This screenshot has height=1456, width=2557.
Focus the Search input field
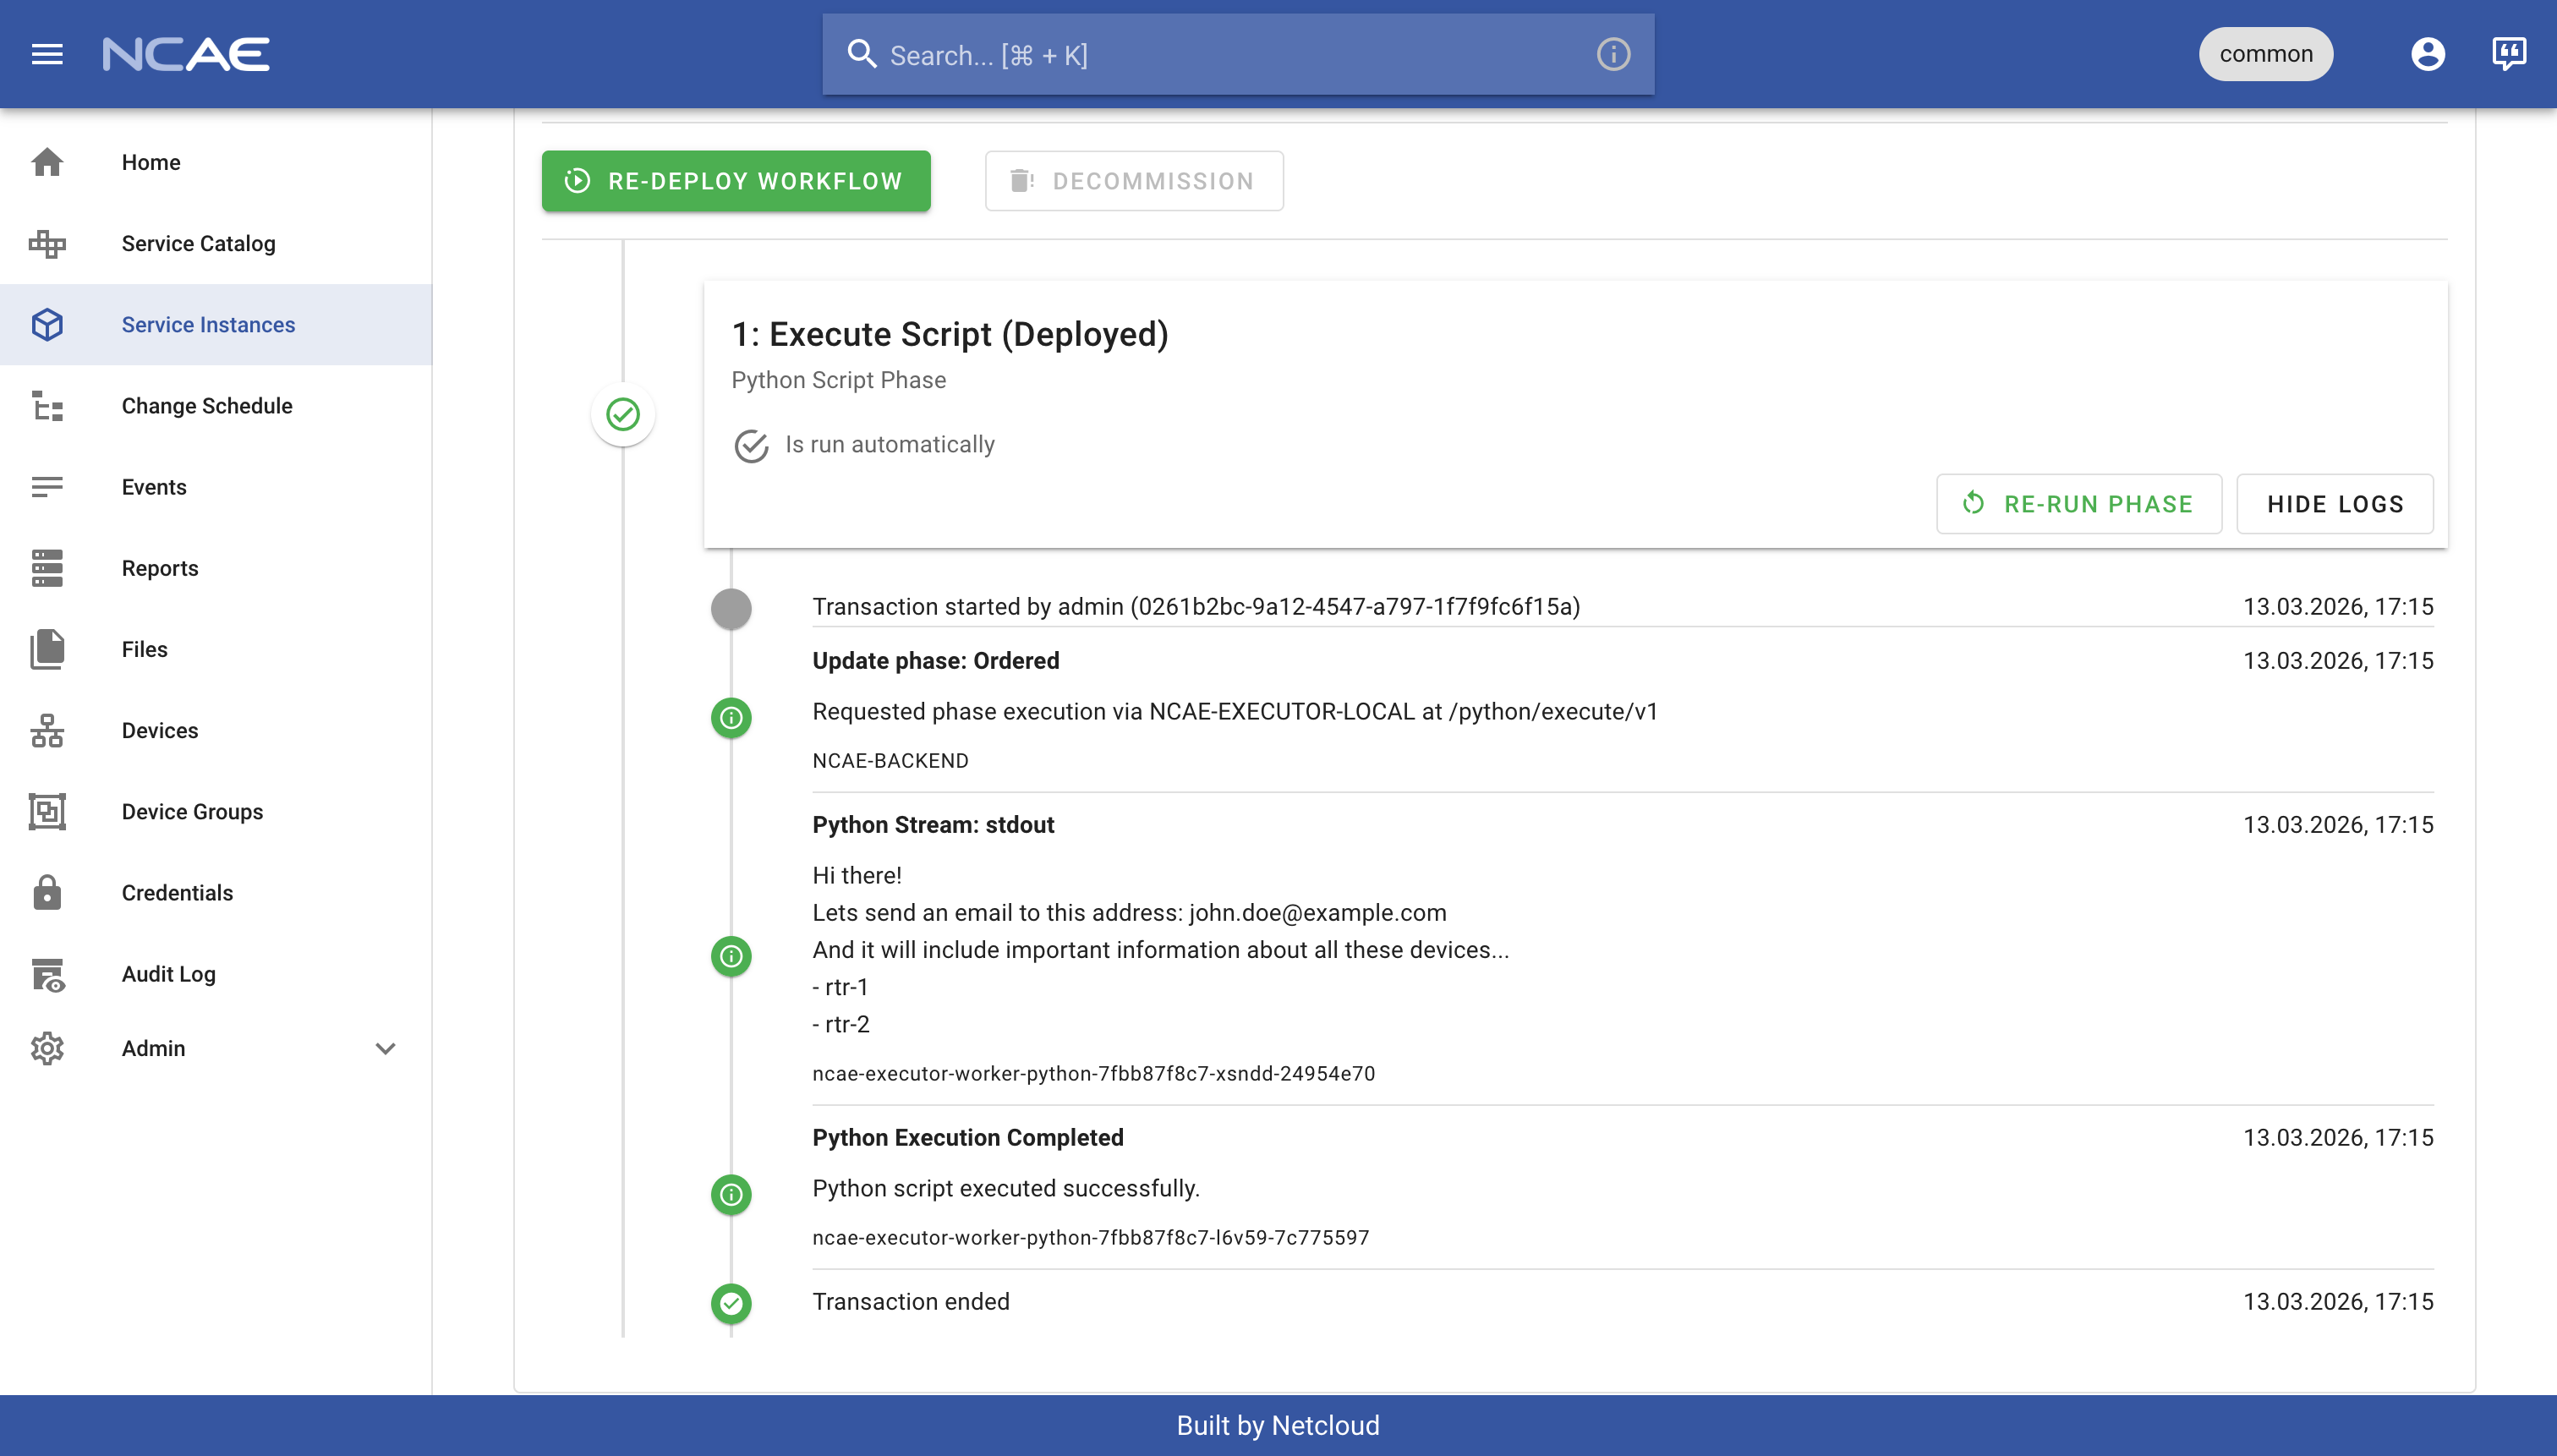pyautogui.click(x=1238, y=54)
